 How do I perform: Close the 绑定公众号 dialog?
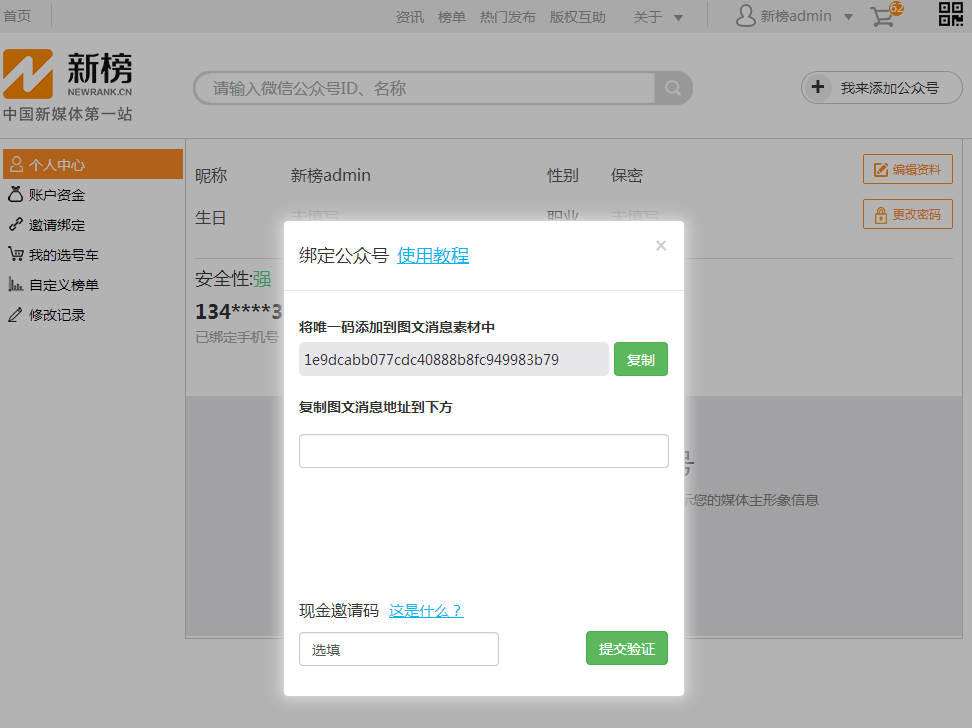661,246
